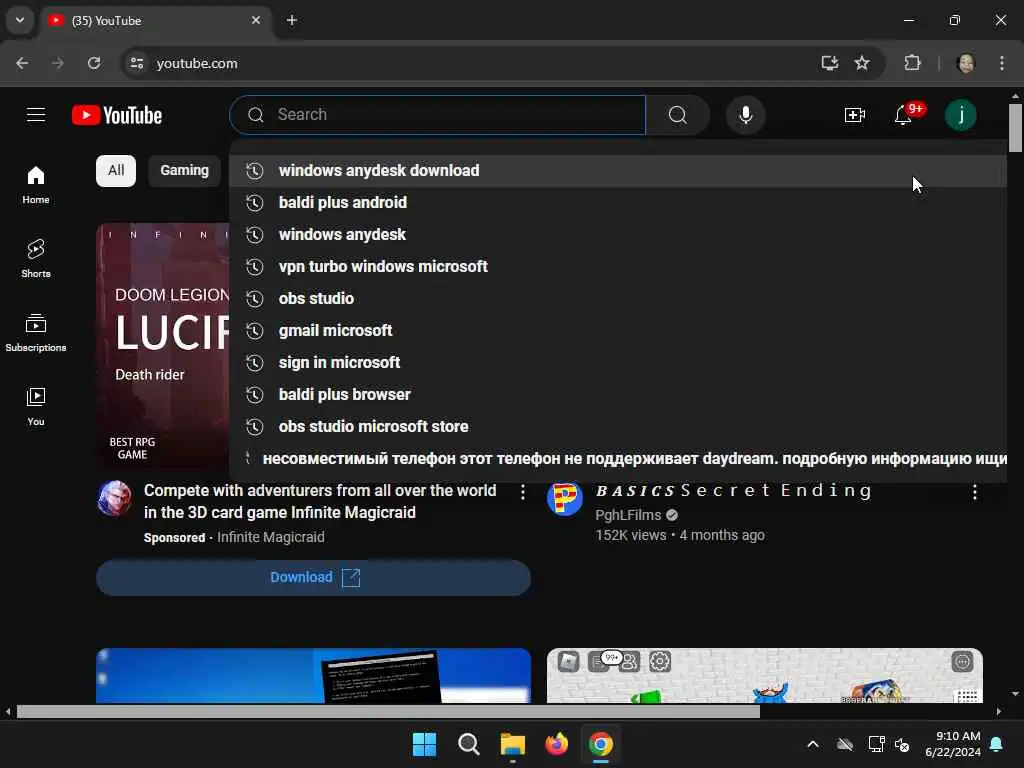Select the Gaming filter chip
Screen dimensions: 1024x768
[x=185, y=170]
